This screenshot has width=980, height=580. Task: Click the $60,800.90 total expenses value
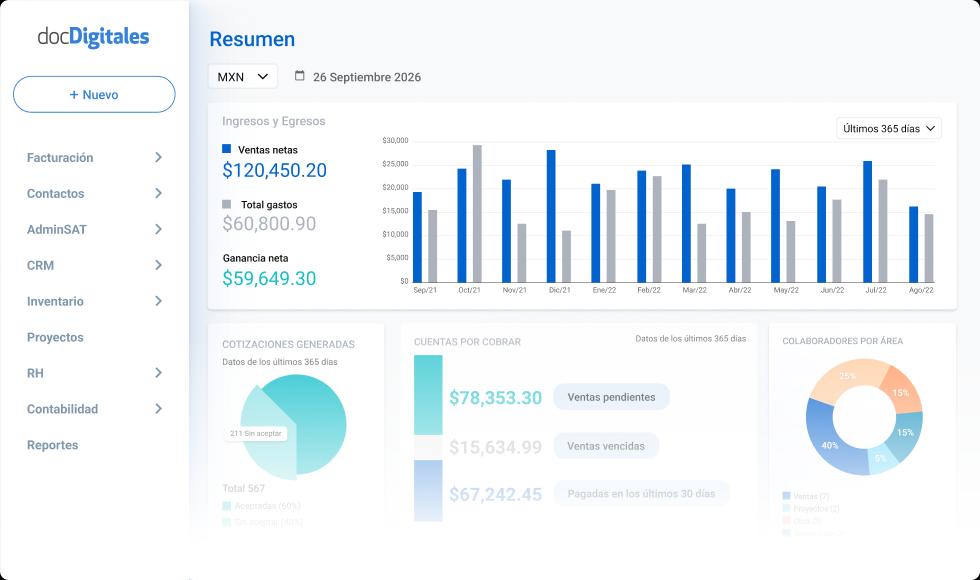pyautogui.click(x=269, y=223)
